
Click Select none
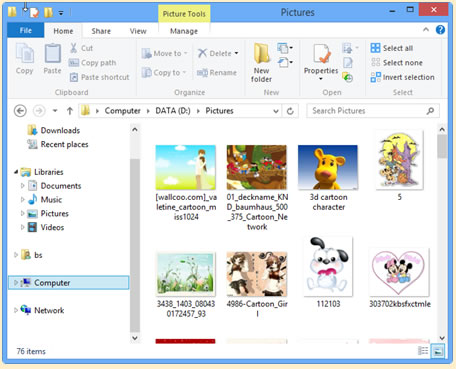397,63
